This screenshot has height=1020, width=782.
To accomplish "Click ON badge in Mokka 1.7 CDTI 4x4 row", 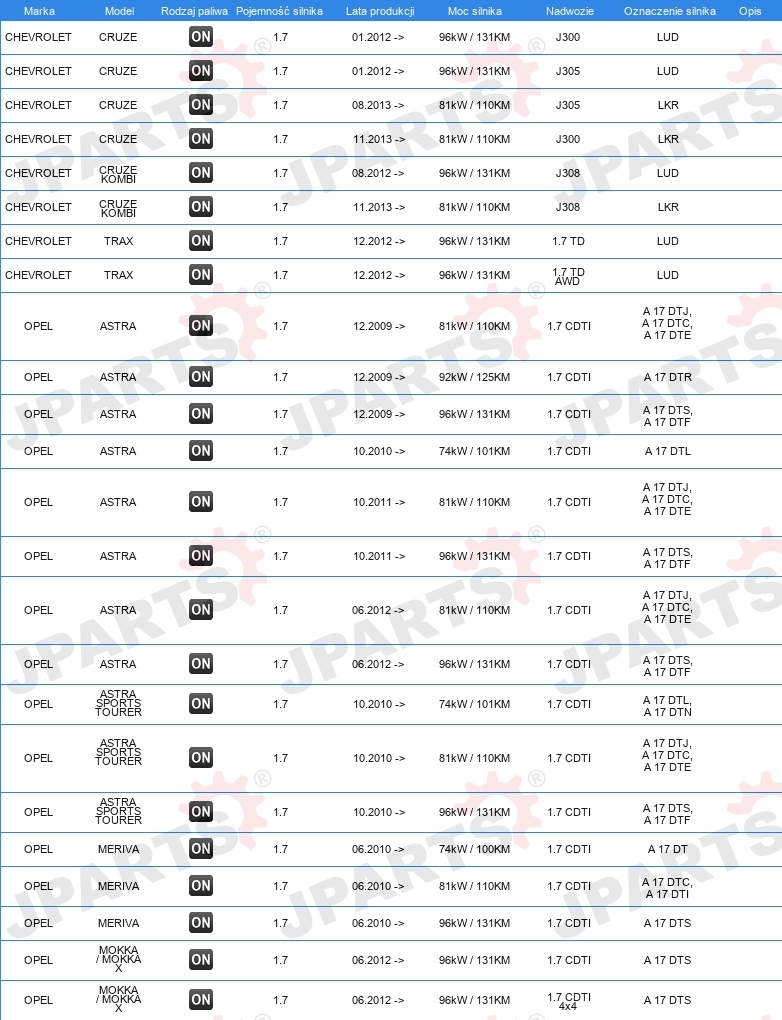I will [201, 1000].
